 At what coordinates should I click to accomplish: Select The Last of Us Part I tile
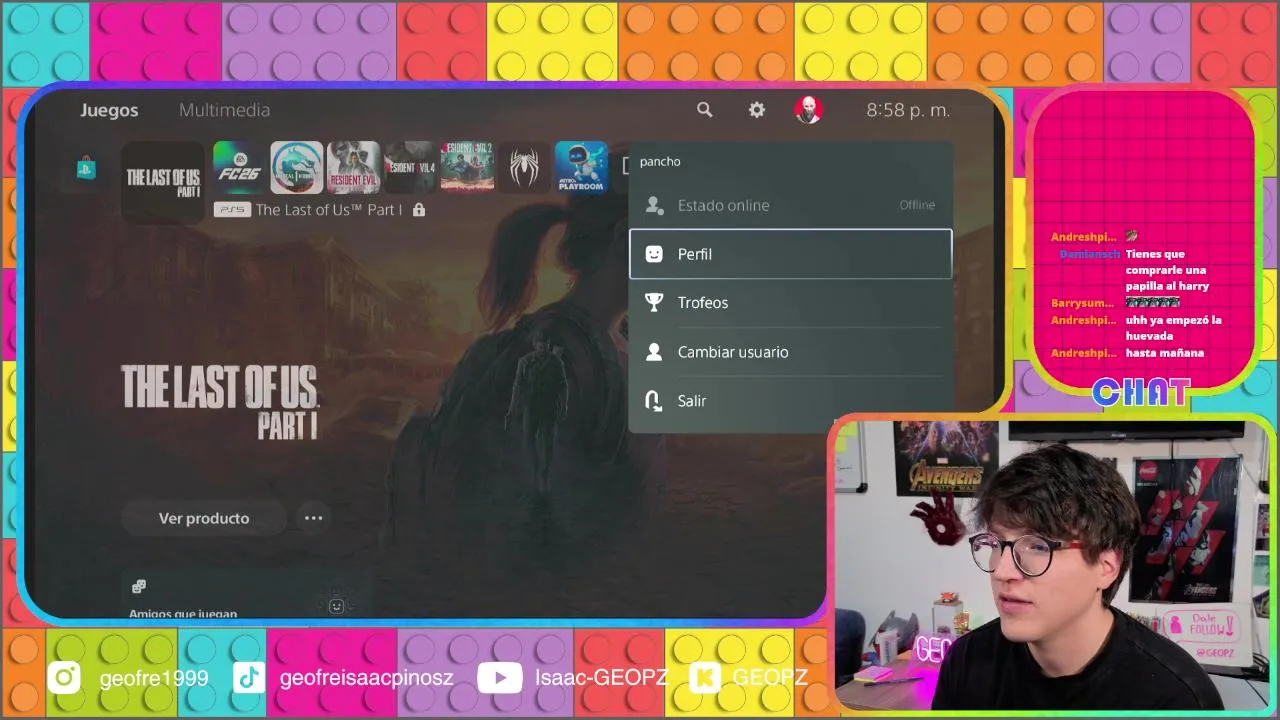(x=163, y=183)
